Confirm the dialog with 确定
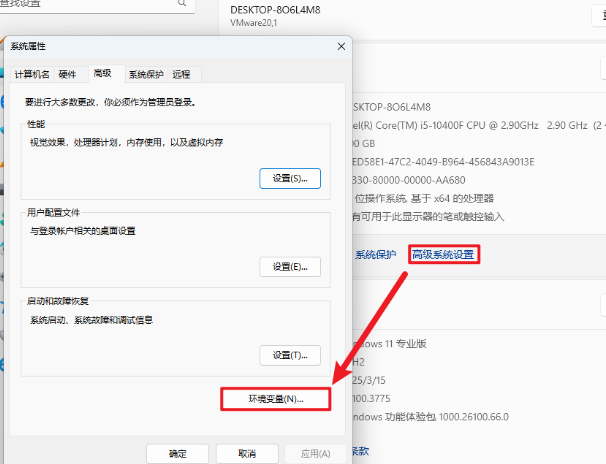606x464 pixels. [x=177, y=453]
